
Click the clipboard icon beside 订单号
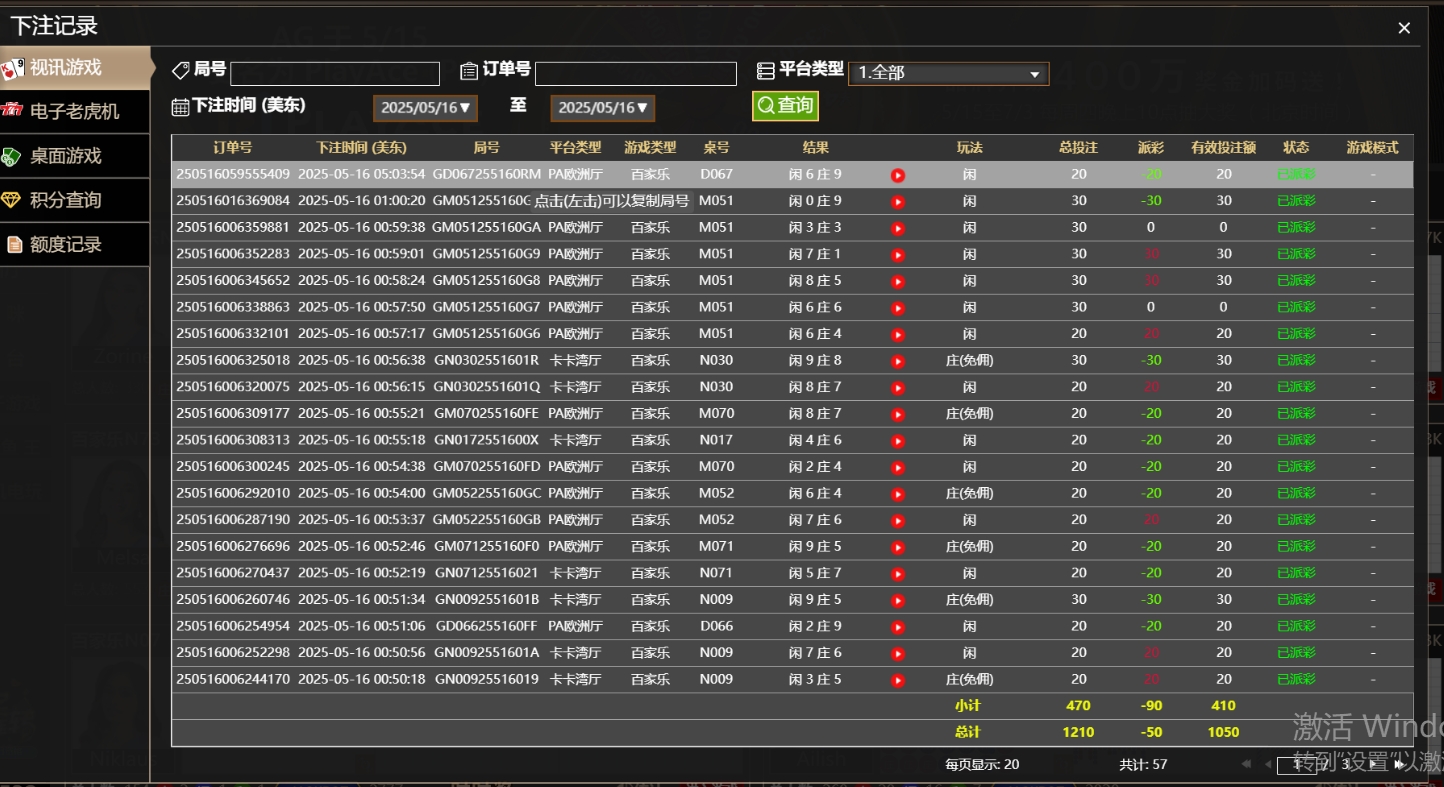coord(469,70)
